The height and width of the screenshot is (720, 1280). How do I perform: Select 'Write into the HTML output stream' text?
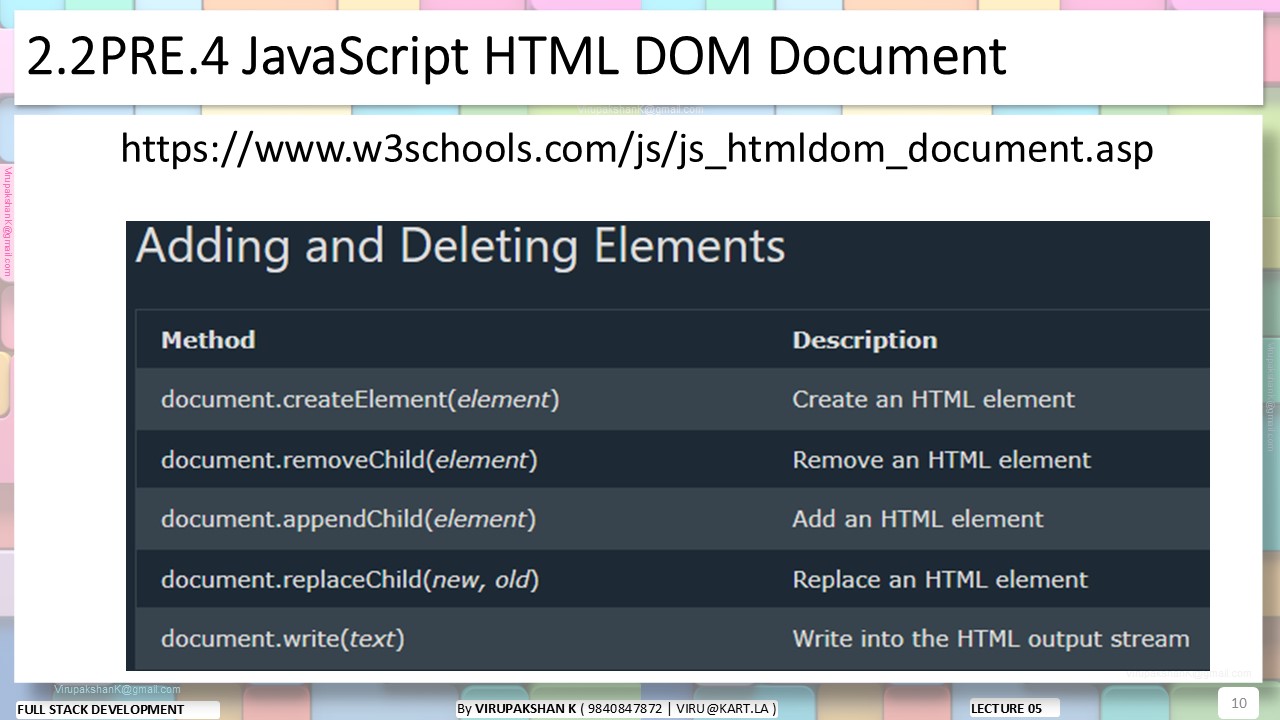[x=991, y=639]
